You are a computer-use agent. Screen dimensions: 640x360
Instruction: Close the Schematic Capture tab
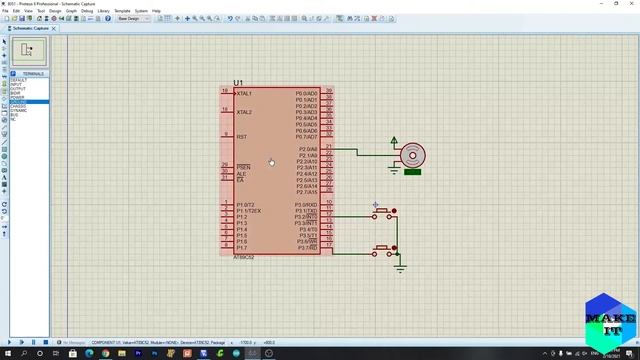53,29
